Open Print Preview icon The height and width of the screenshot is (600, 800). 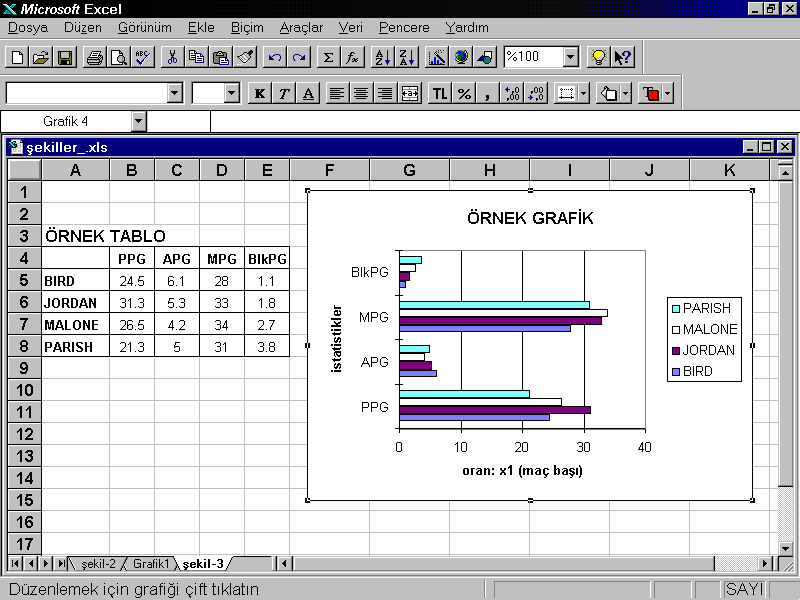(119, 57)
